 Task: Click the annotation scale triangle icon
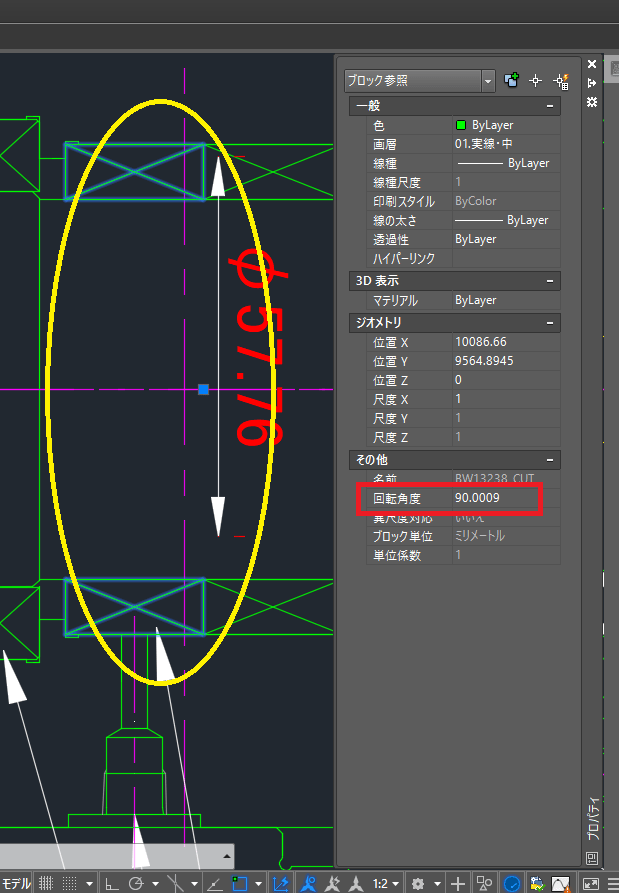356,883
